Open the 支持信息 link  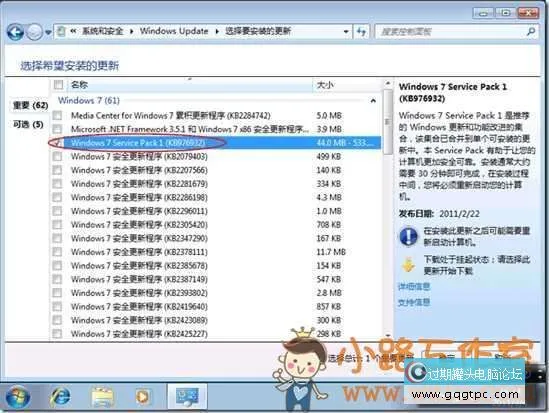pyautogui.click(x=414, y=302)
